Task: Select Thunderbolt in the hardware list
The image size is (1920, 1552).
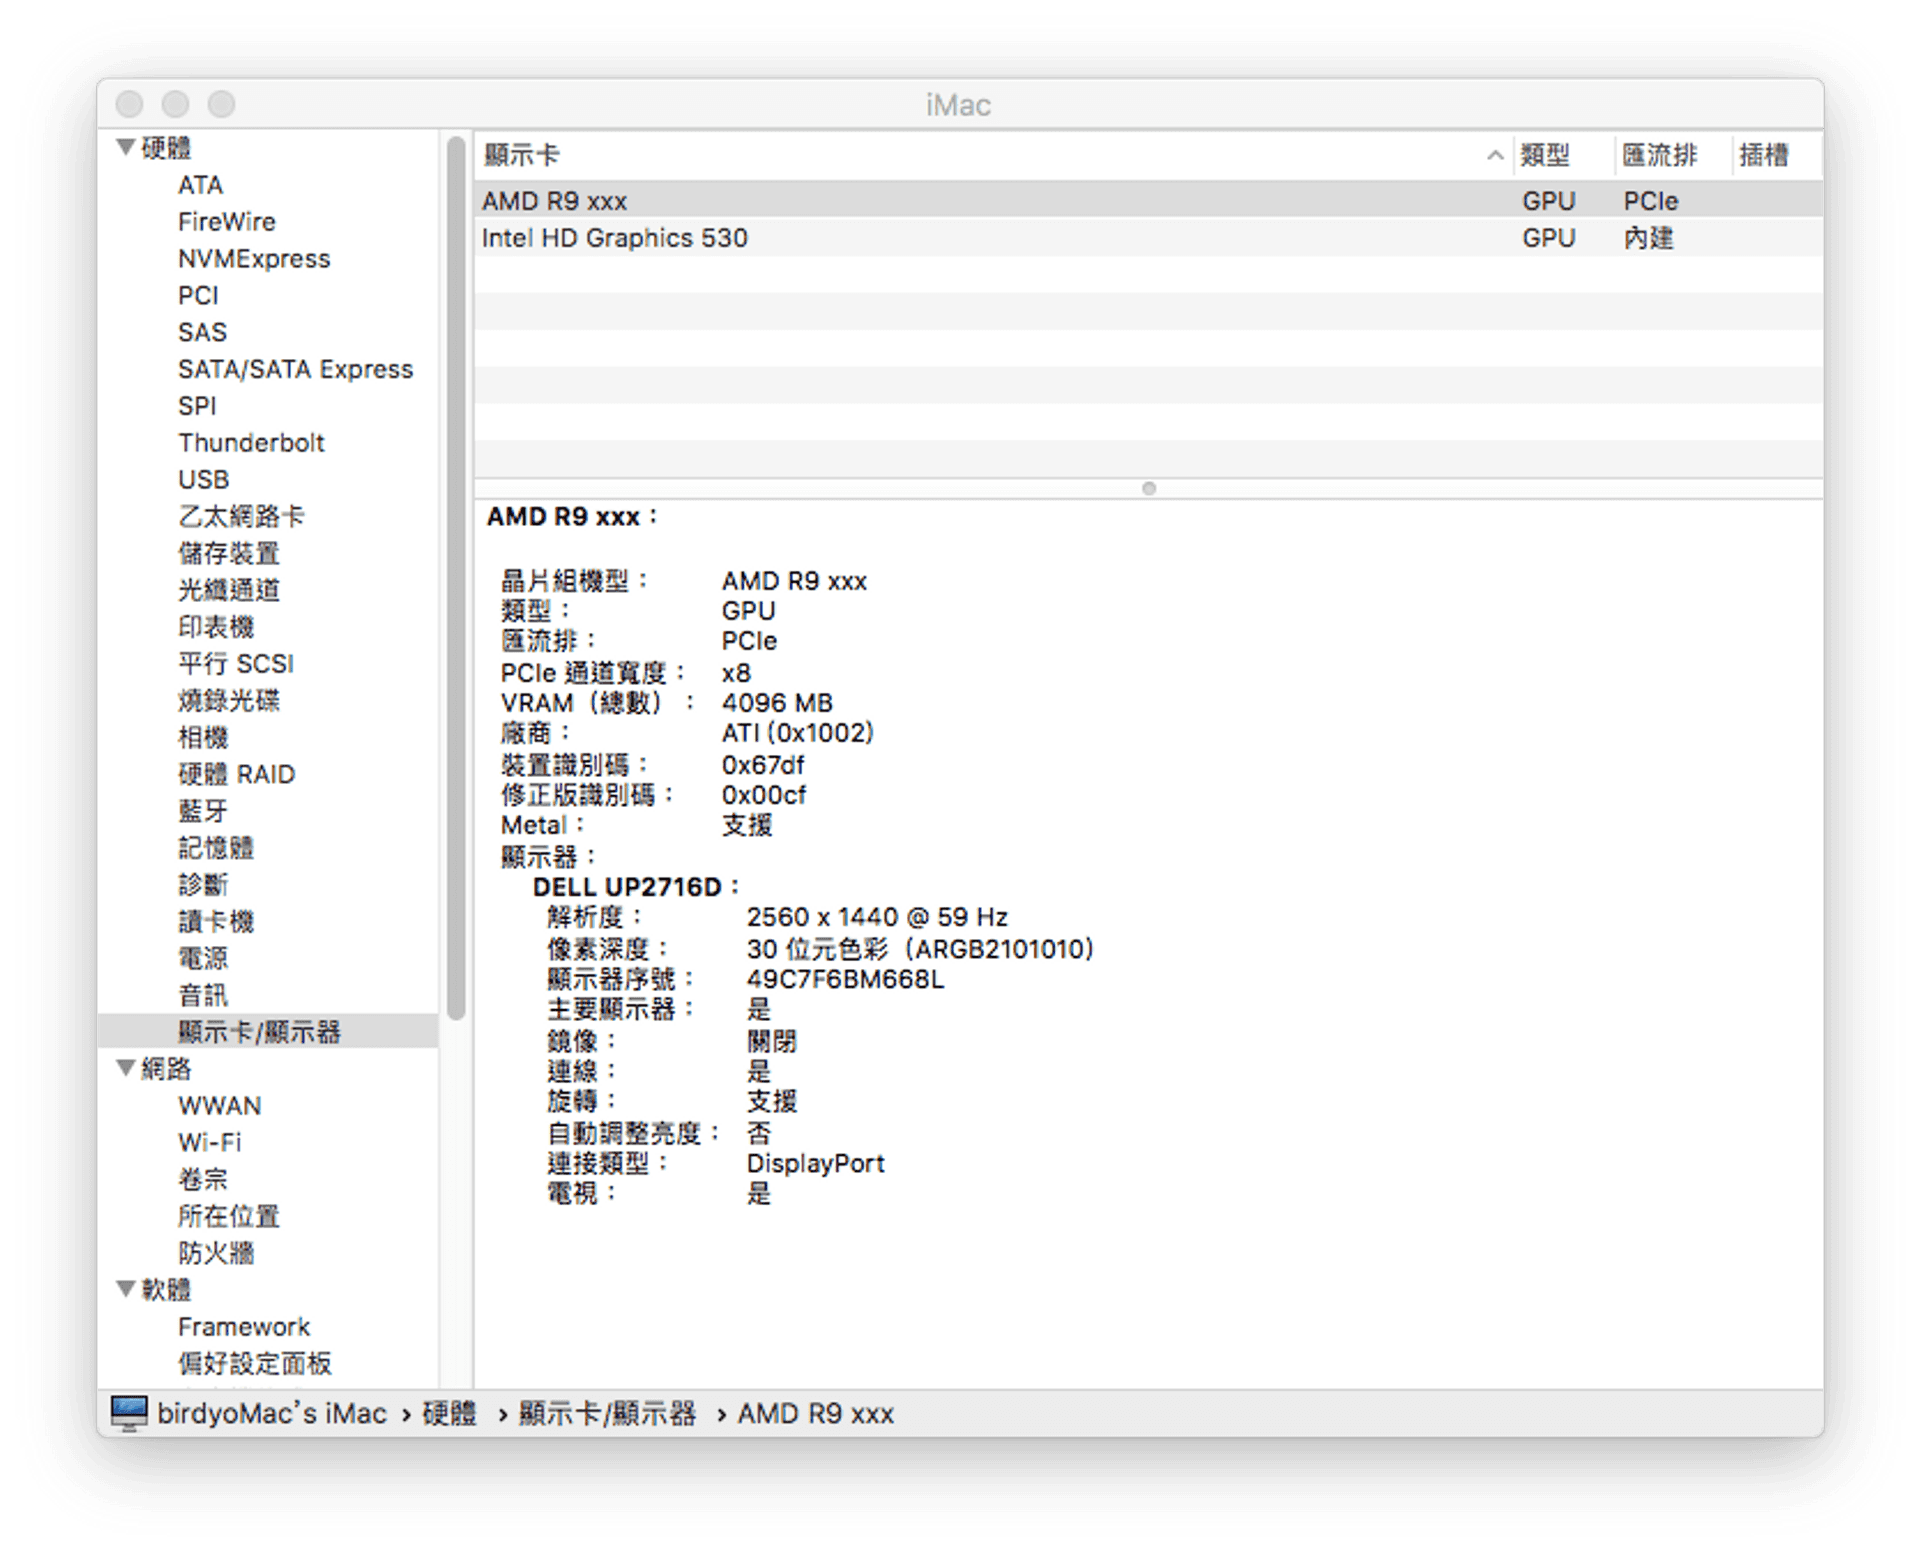Action: click(x=251, y=443)
